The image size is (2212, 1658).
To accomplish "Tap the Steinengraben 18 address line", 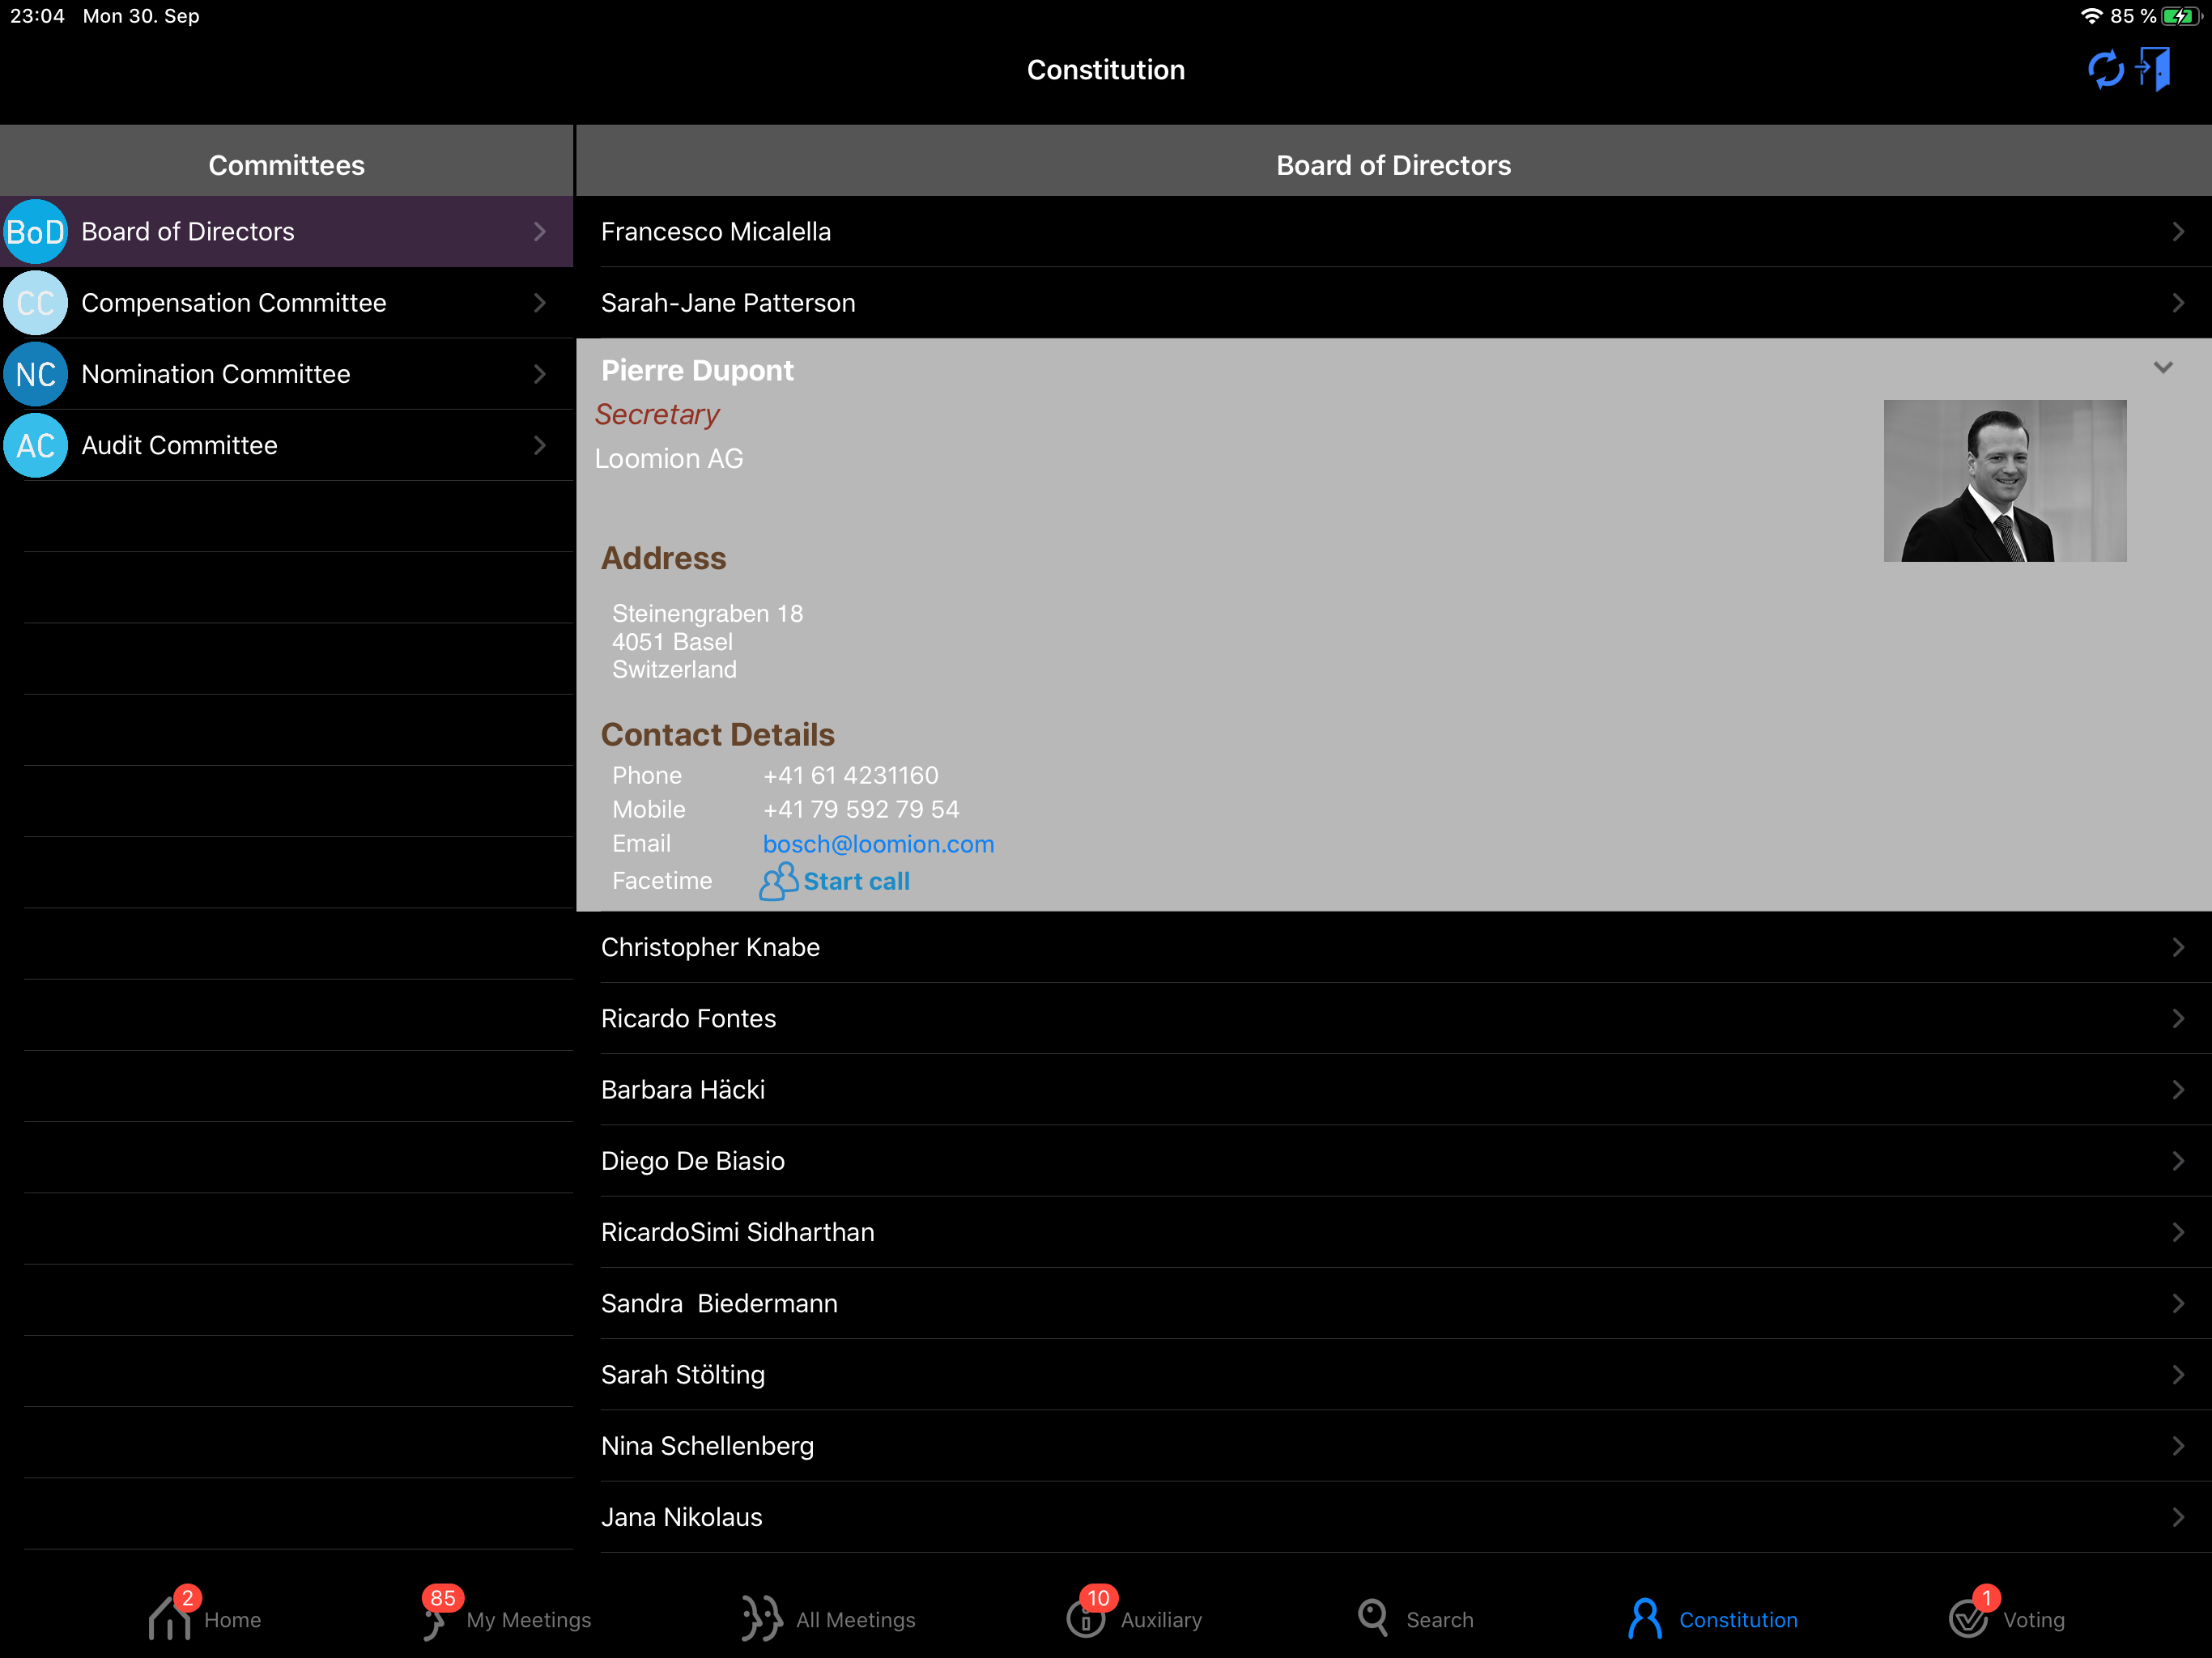I will tap(708, 613).
